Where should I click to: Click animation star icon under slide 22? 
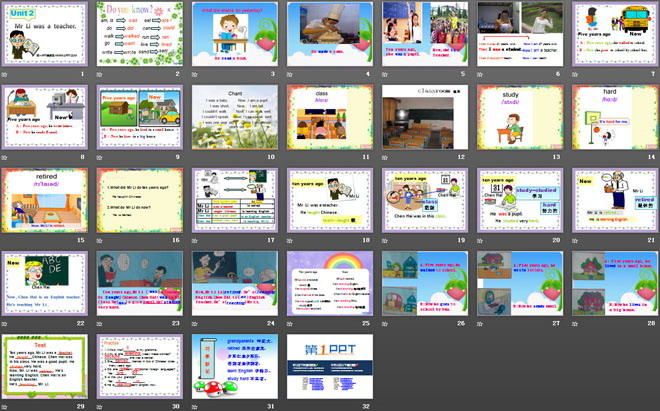pos(5,324)
